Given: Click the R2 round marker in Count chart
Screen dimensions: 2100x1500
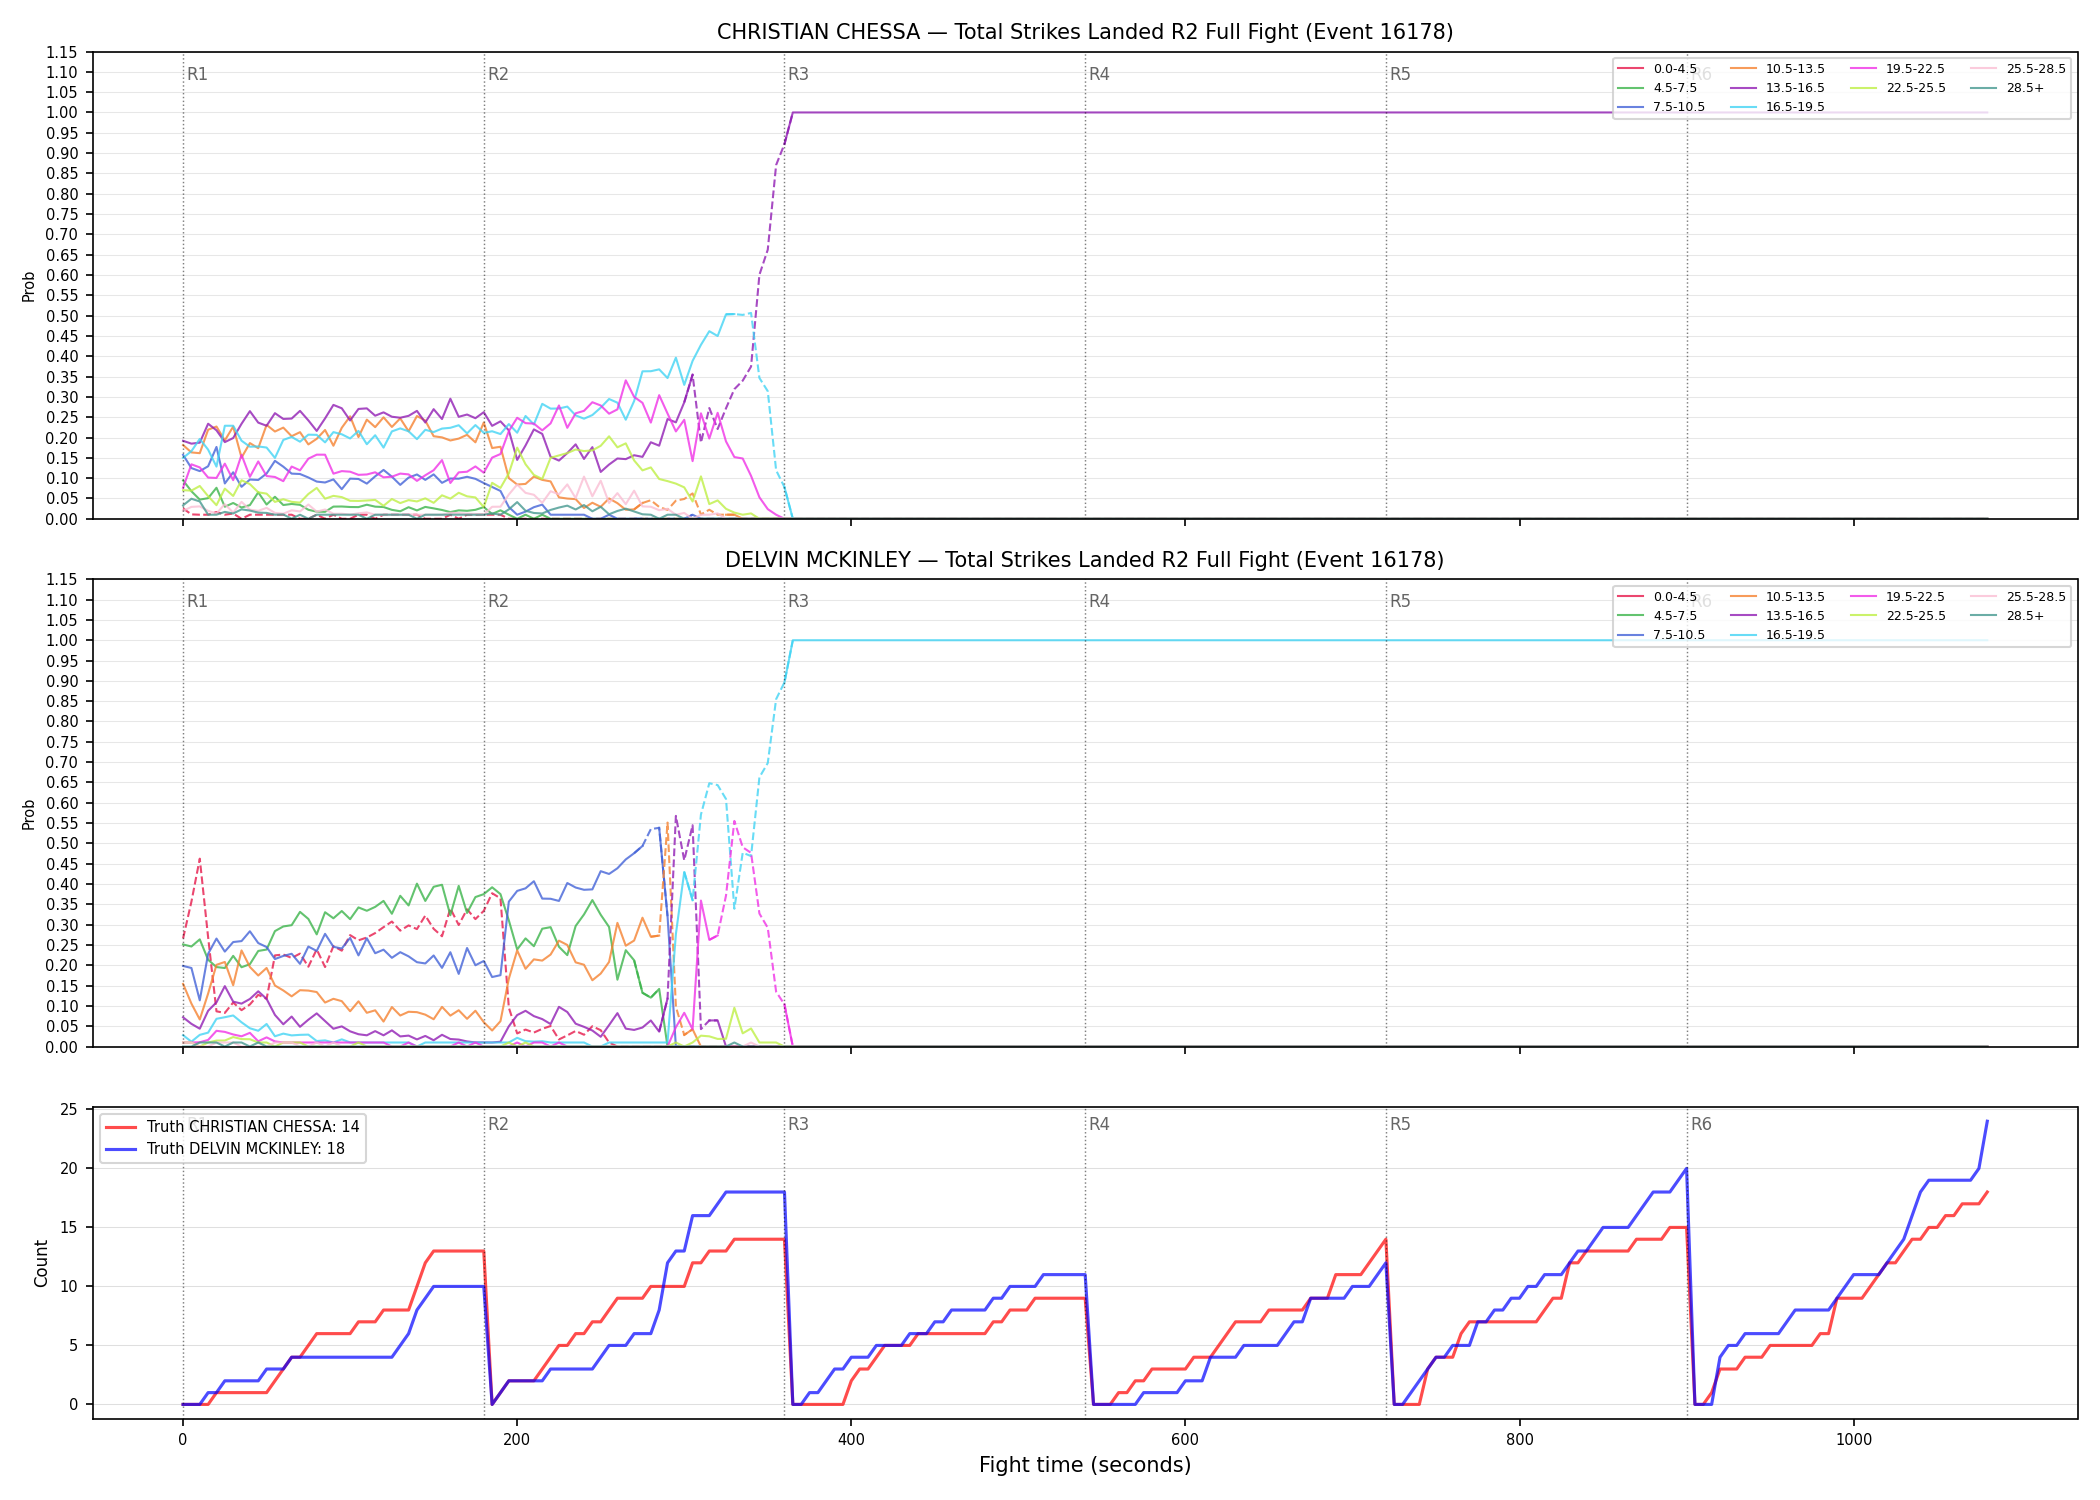Looking at the screenshot, I should tap(498, 1124).
